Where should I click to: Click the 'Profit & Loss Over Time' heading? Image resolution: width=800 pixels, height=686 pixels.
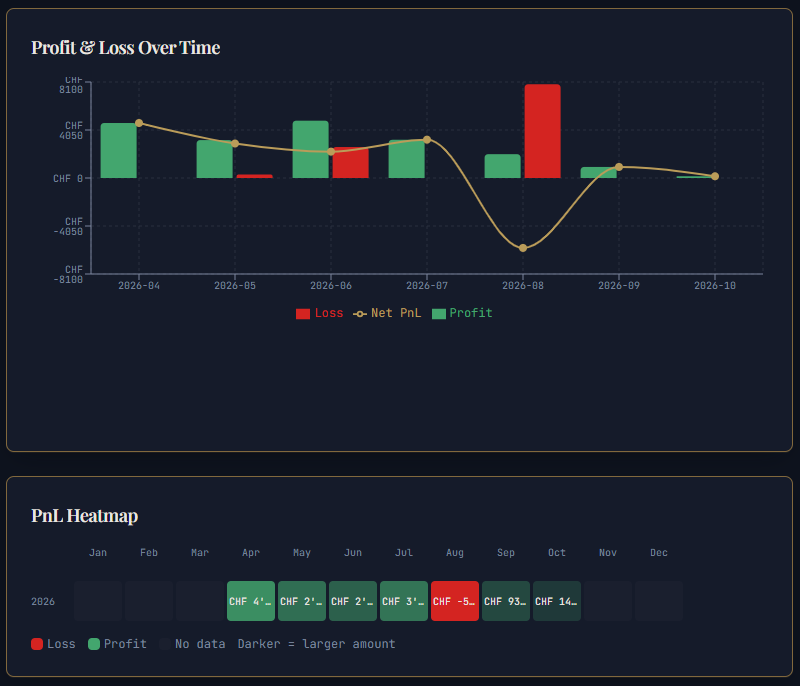126,47
